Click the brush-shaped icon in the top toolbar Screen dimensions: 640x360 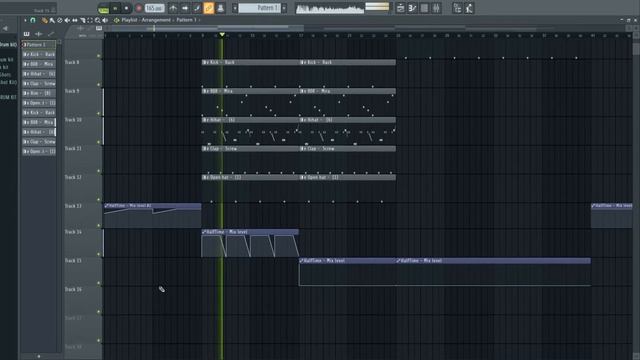click(x=197, y=8)
